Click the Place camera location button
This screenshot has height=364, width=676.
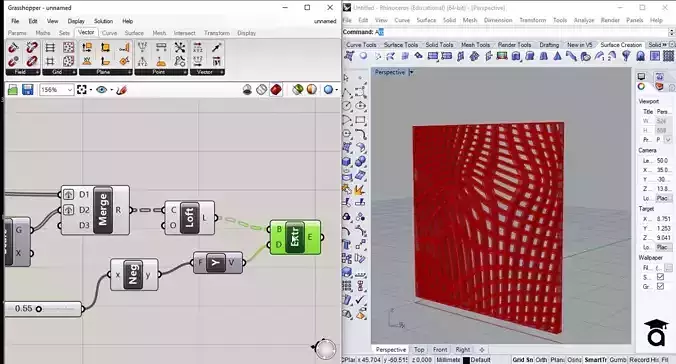pos(662,198)
